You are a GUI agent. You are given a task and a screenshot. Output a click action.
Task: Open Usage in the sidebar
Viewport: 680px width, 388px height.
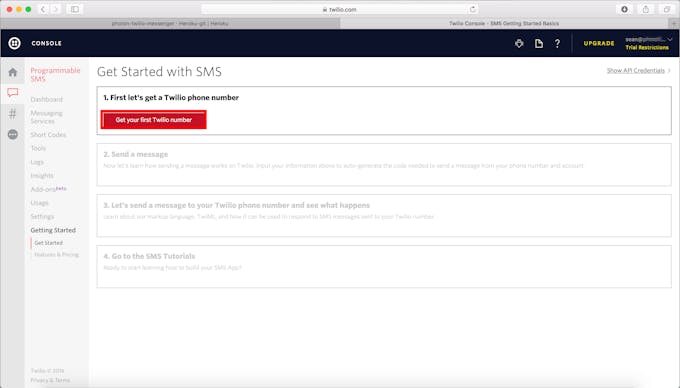click(x=39, y=203)
